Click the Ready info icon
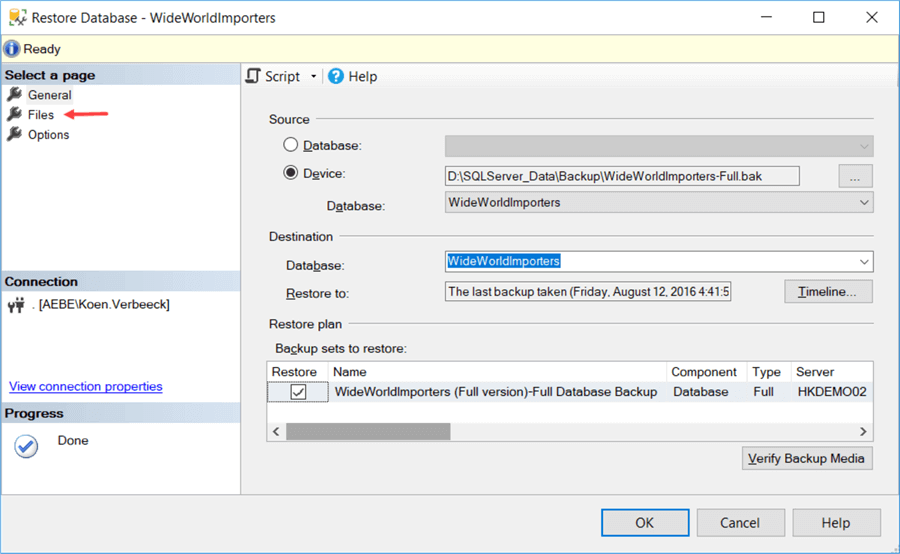Screen dimensions: 900x554 pos(11,49)
